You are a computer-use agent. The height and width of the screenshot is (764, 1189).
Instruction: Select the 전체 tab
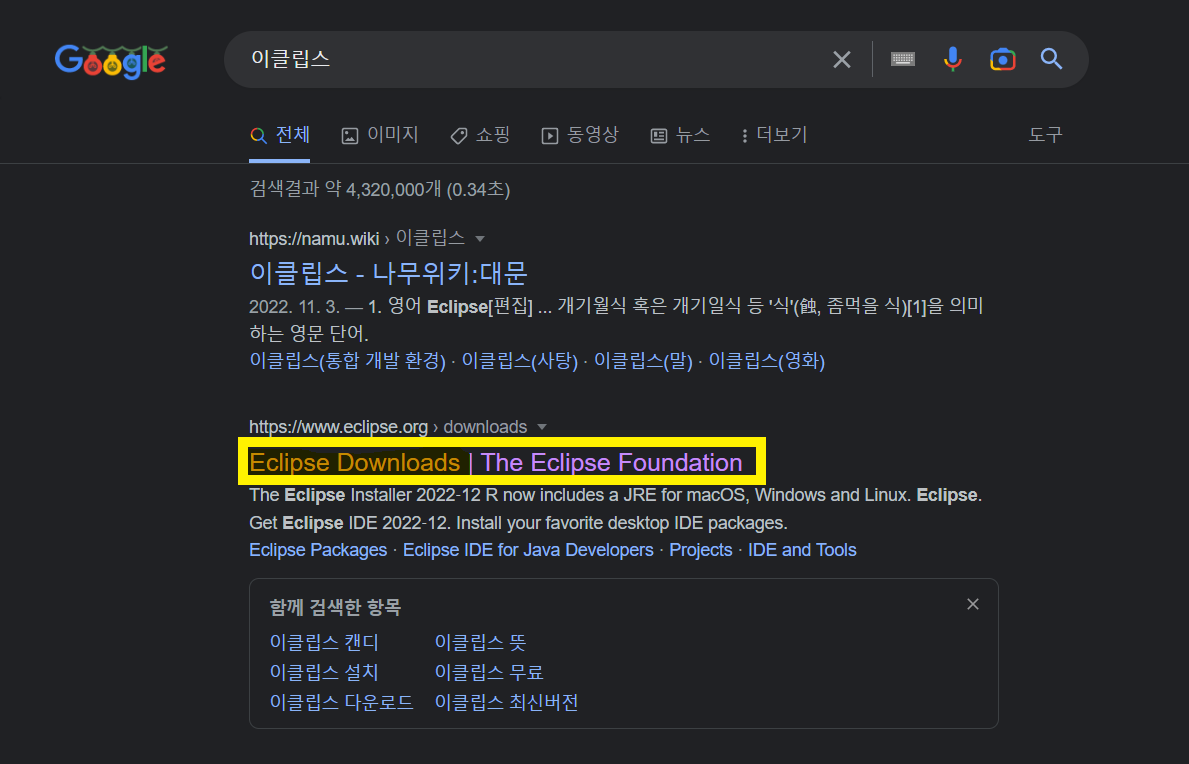point(280,136)
